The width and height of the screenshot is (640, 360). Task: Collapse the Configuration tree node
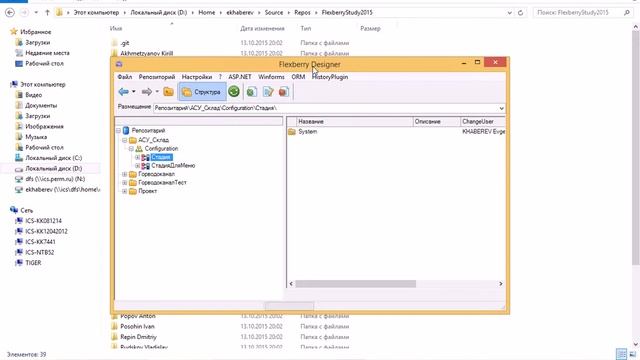pos(131,149)
